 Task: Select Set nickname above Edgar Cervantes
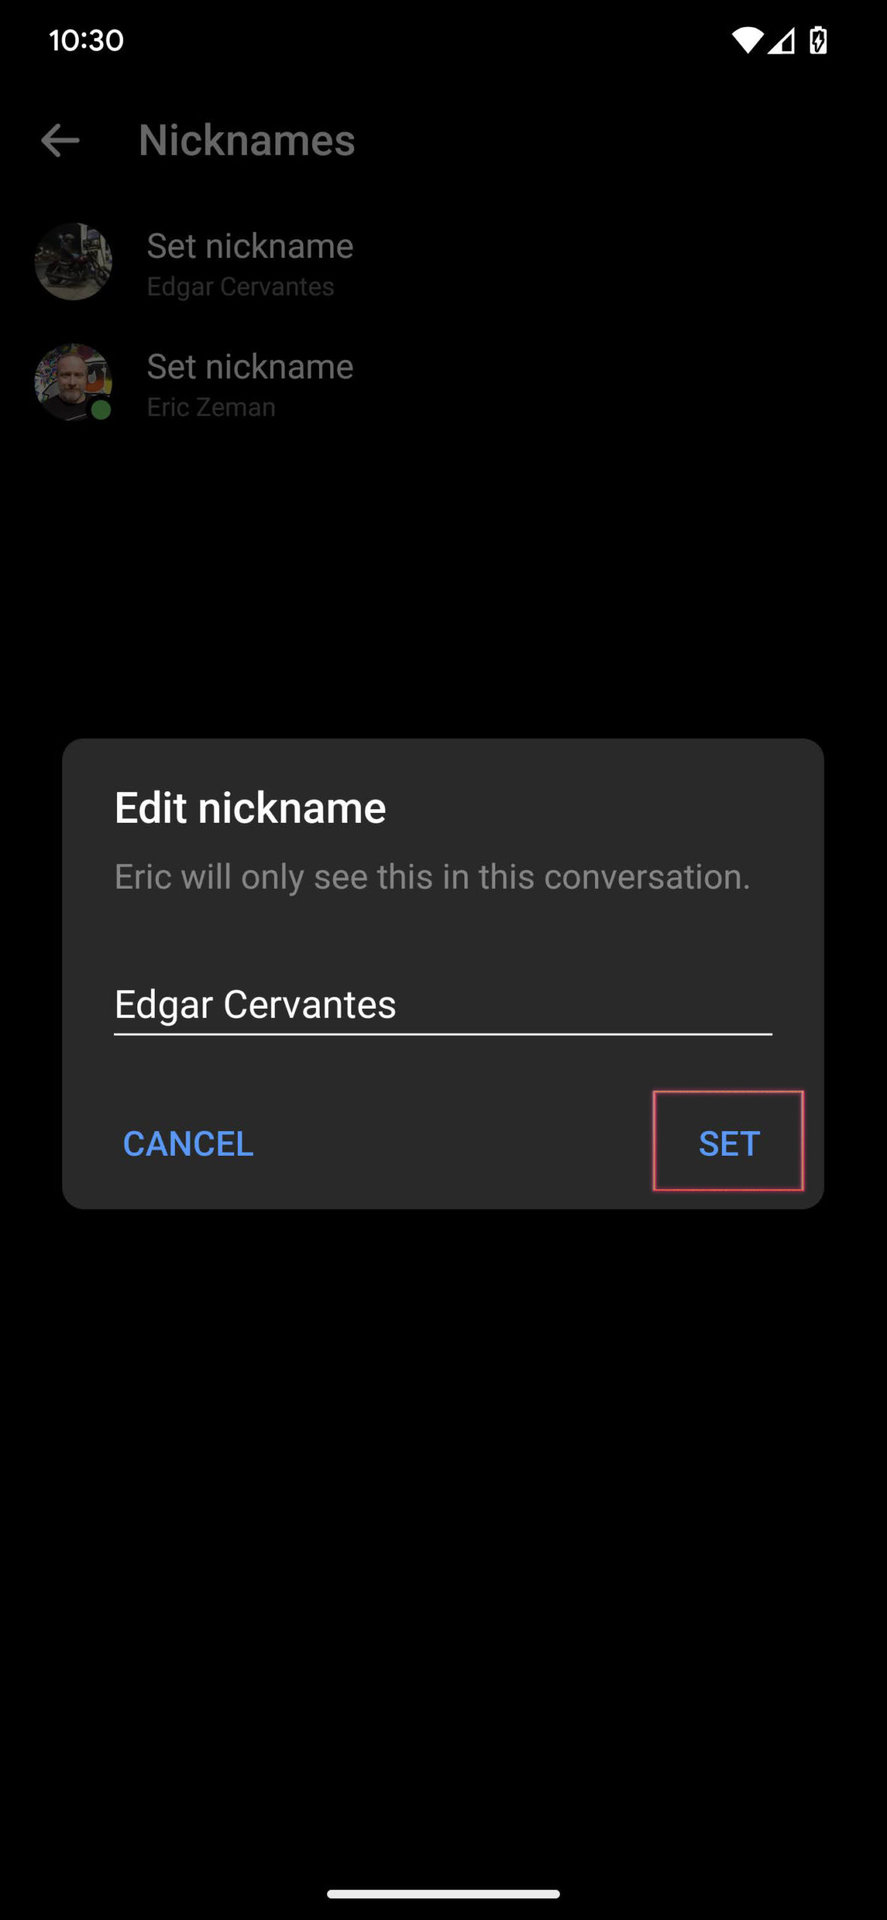point(250,246)
